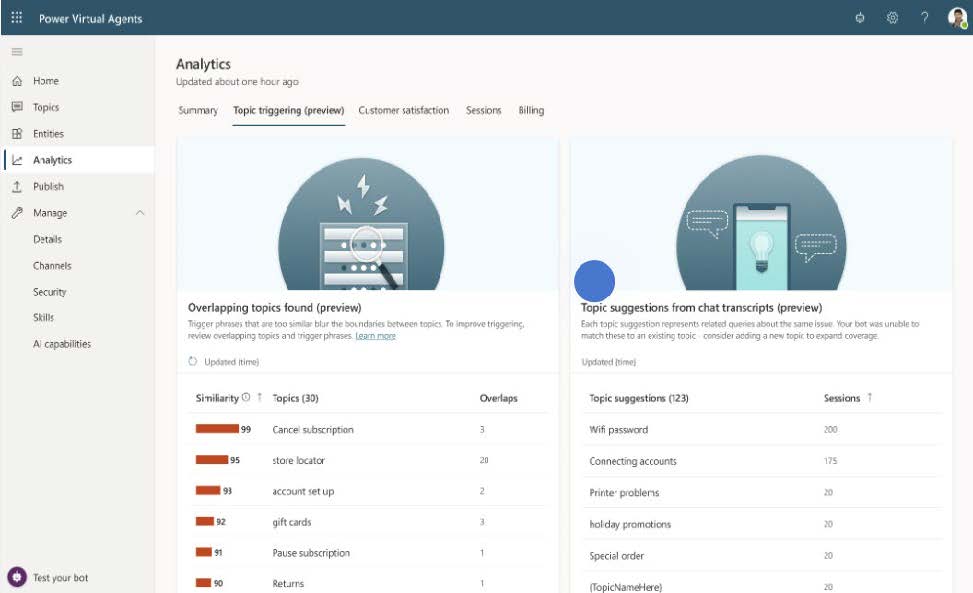Open the Billing tab
The image size is (973, 593).
coord(531,110)
